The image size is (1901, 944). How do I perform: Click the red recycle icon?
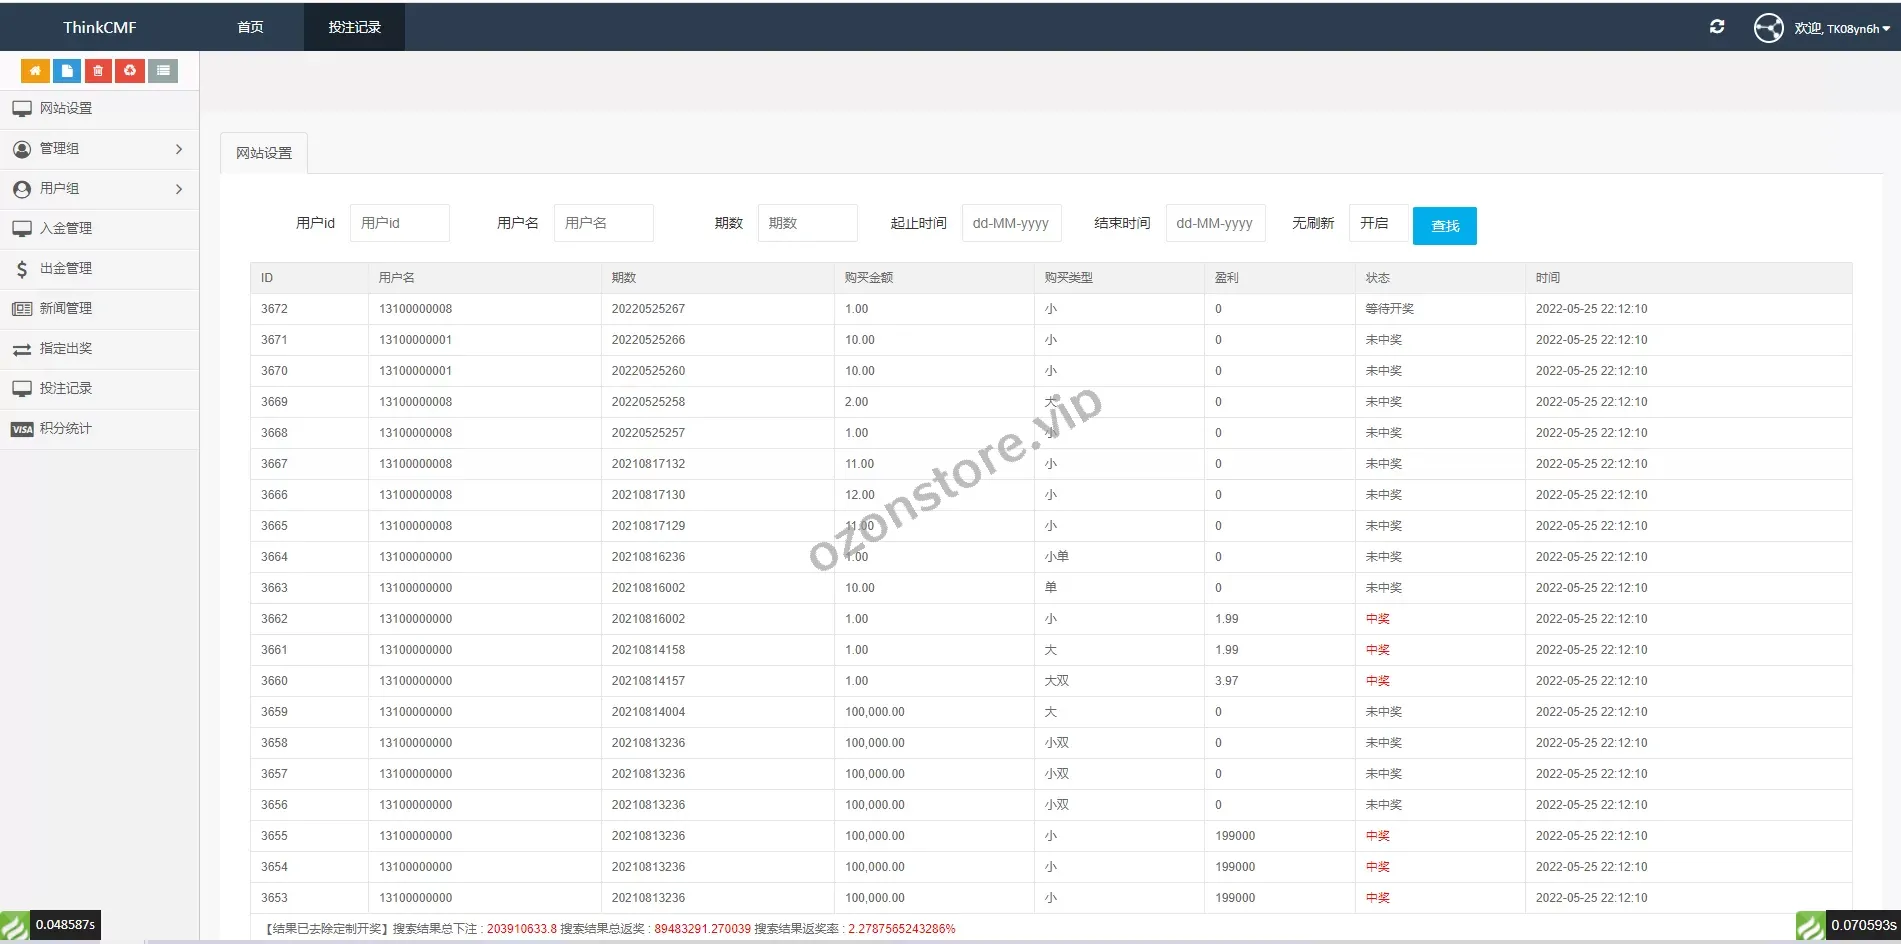130,71
